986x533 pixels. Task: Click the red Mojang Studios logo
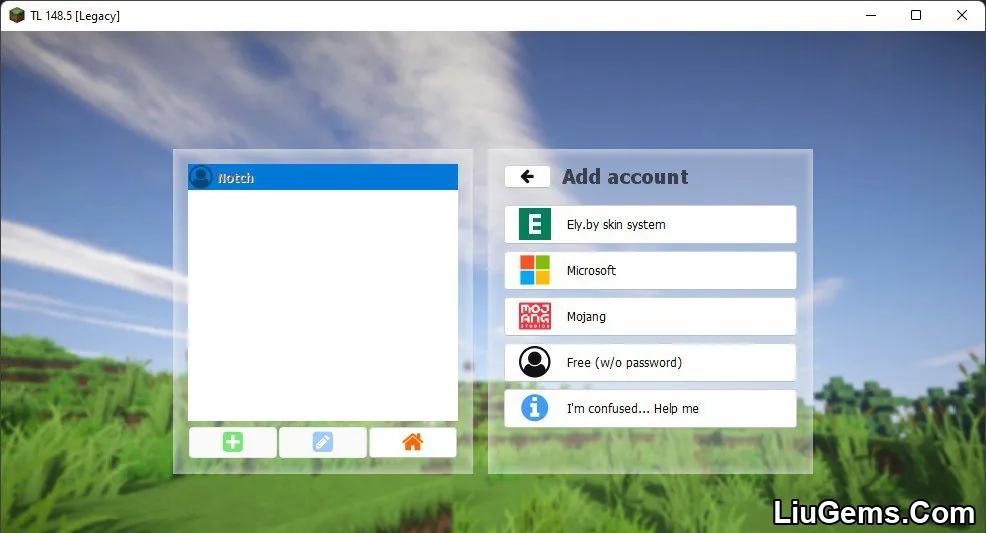[535, 316]
